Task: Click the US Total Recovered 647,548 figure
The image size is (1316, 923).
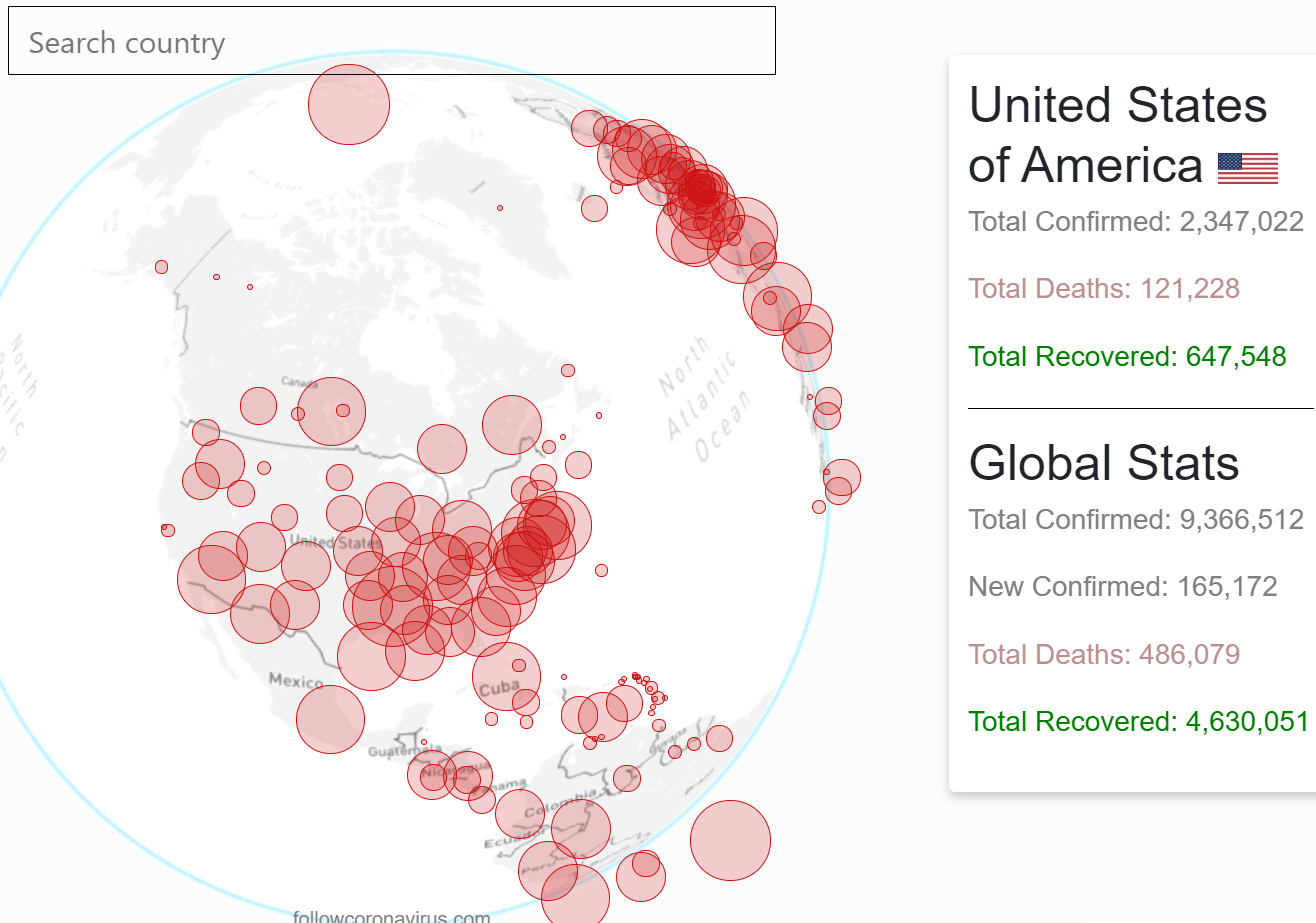Action: (x=1127, y=356)
